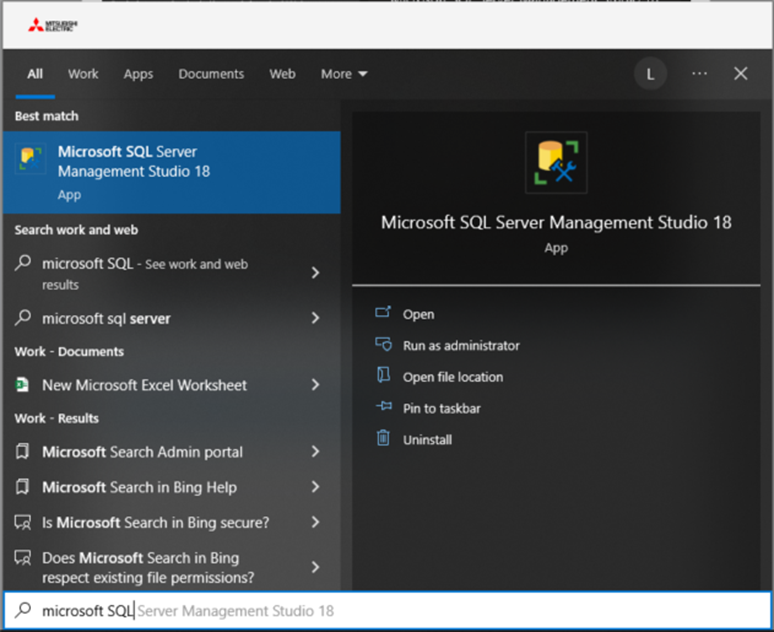The width and height of the screenshot is (774, 632).
Task: Expand the Microsoft Search in Bing Help chevron
Action: tap(315, 487)
